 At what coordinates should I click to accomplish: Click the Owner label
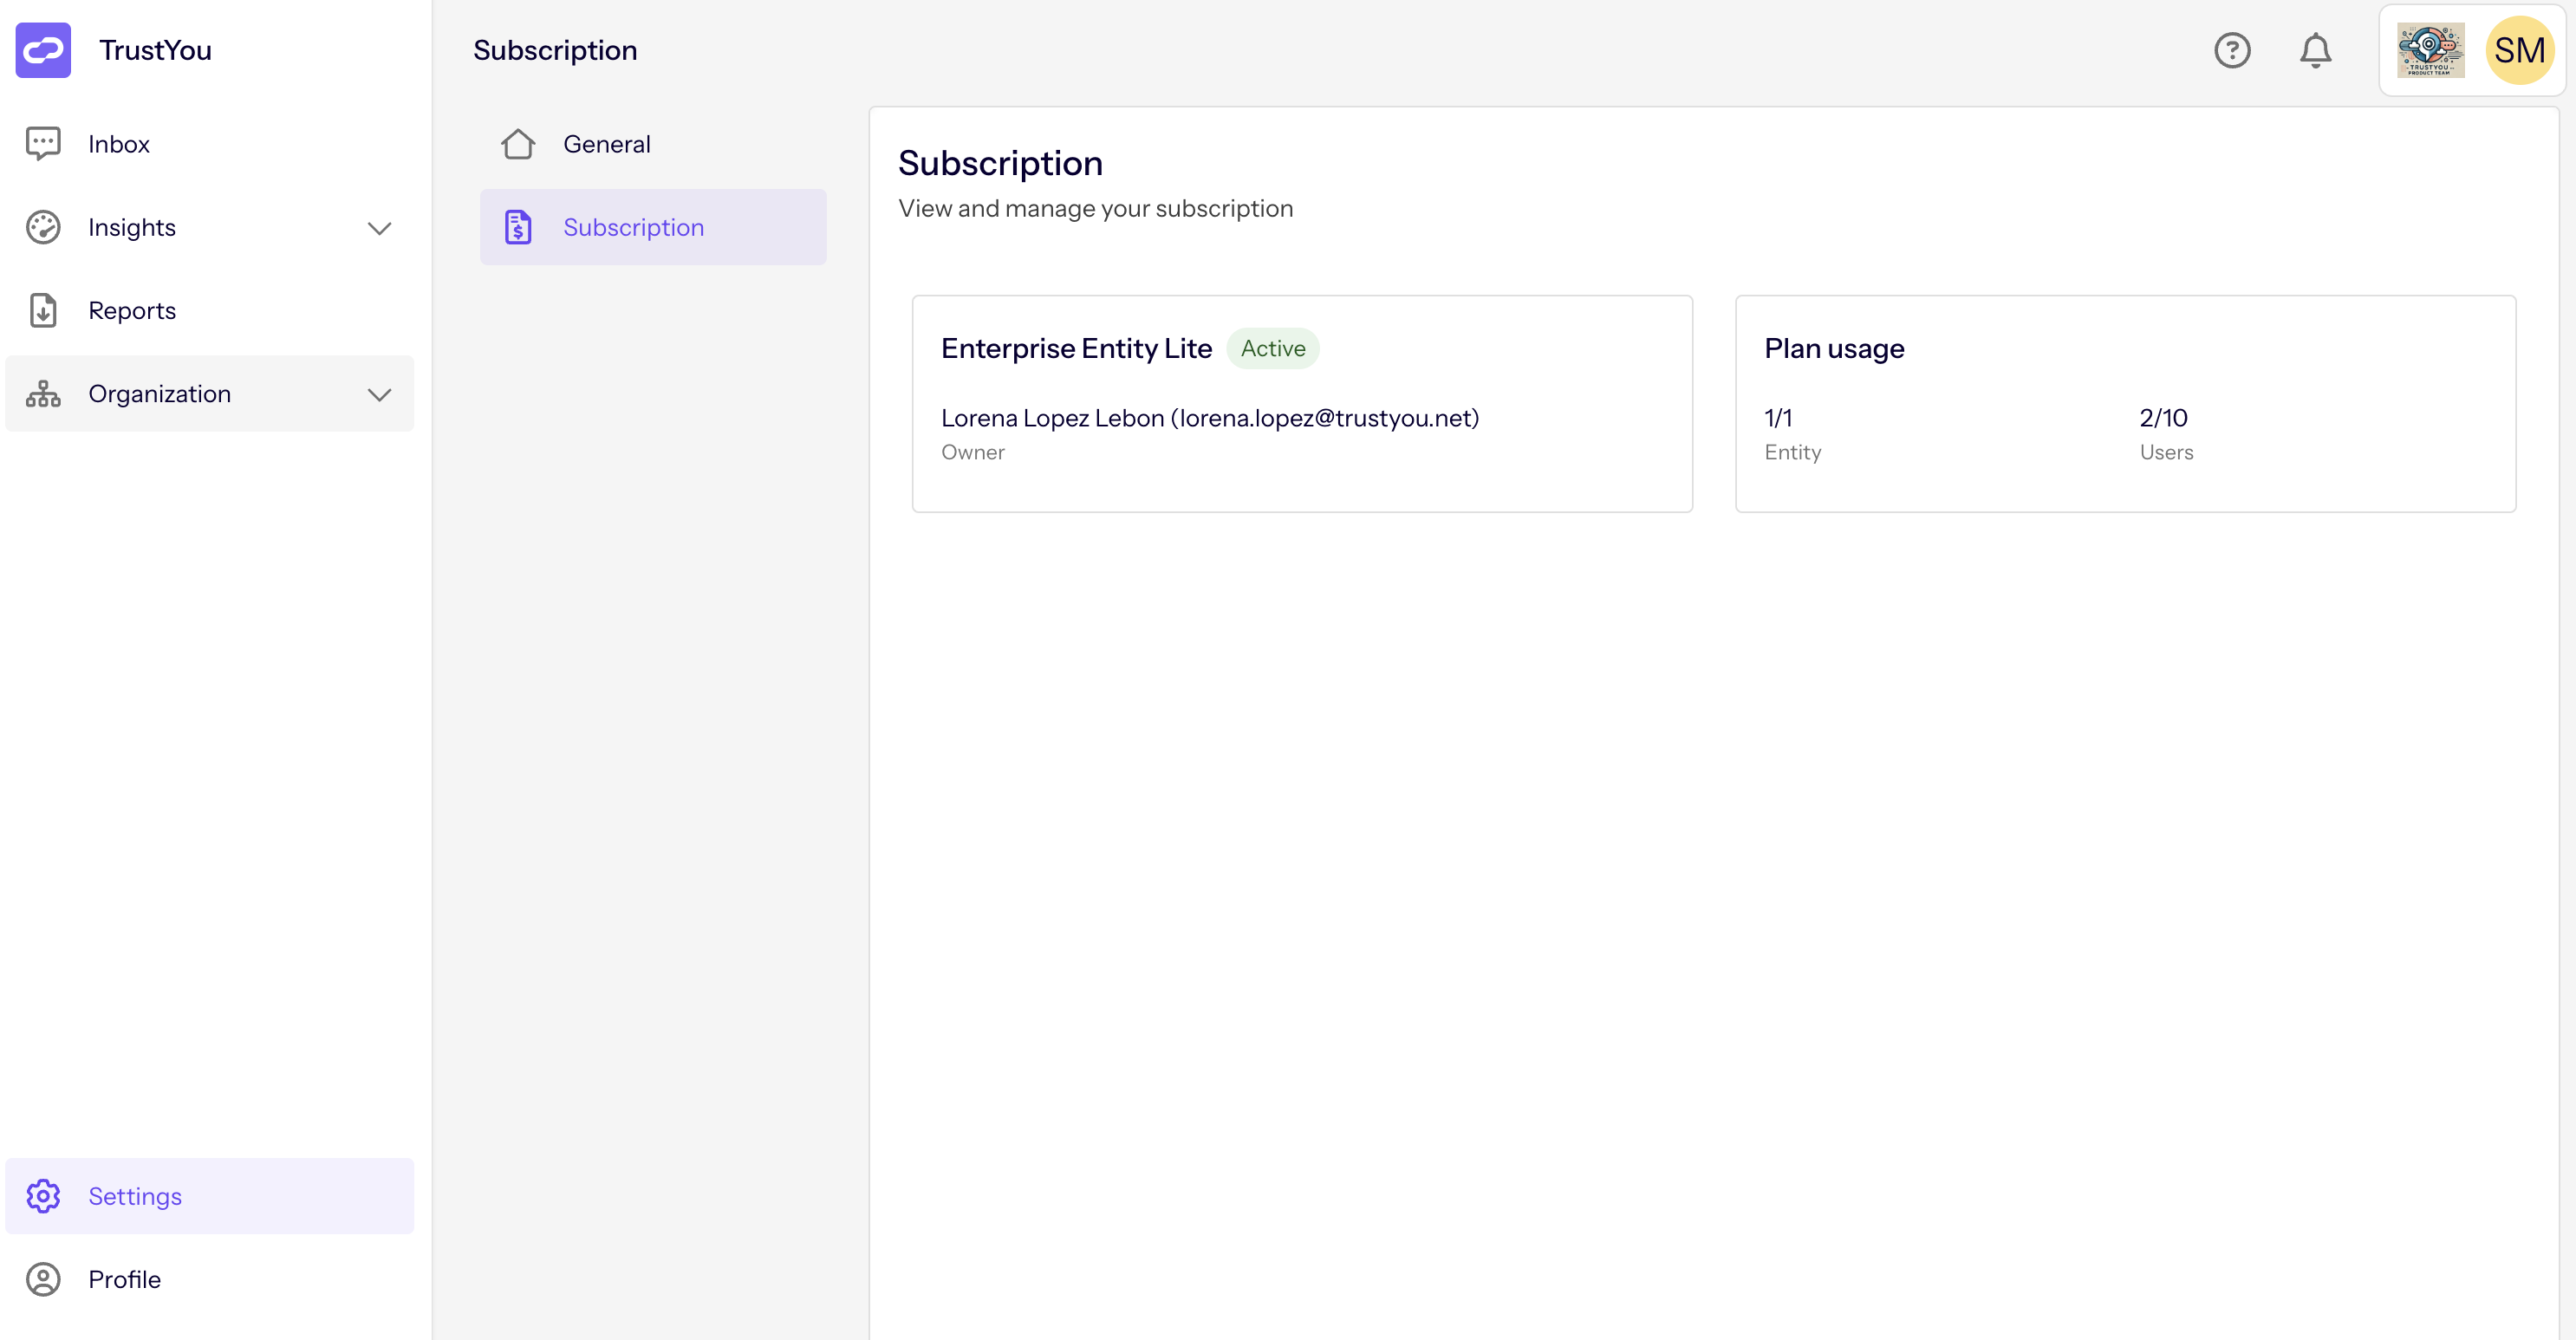pyautogui.click(x=973, y=452)
